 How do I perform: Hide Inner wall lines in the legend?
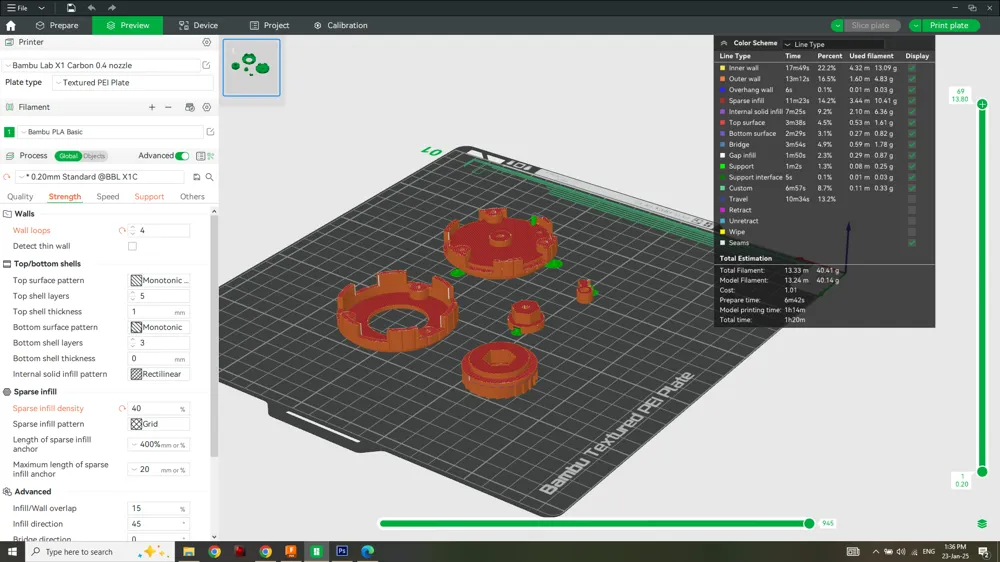pyautogui.click(x=912, y=68)
